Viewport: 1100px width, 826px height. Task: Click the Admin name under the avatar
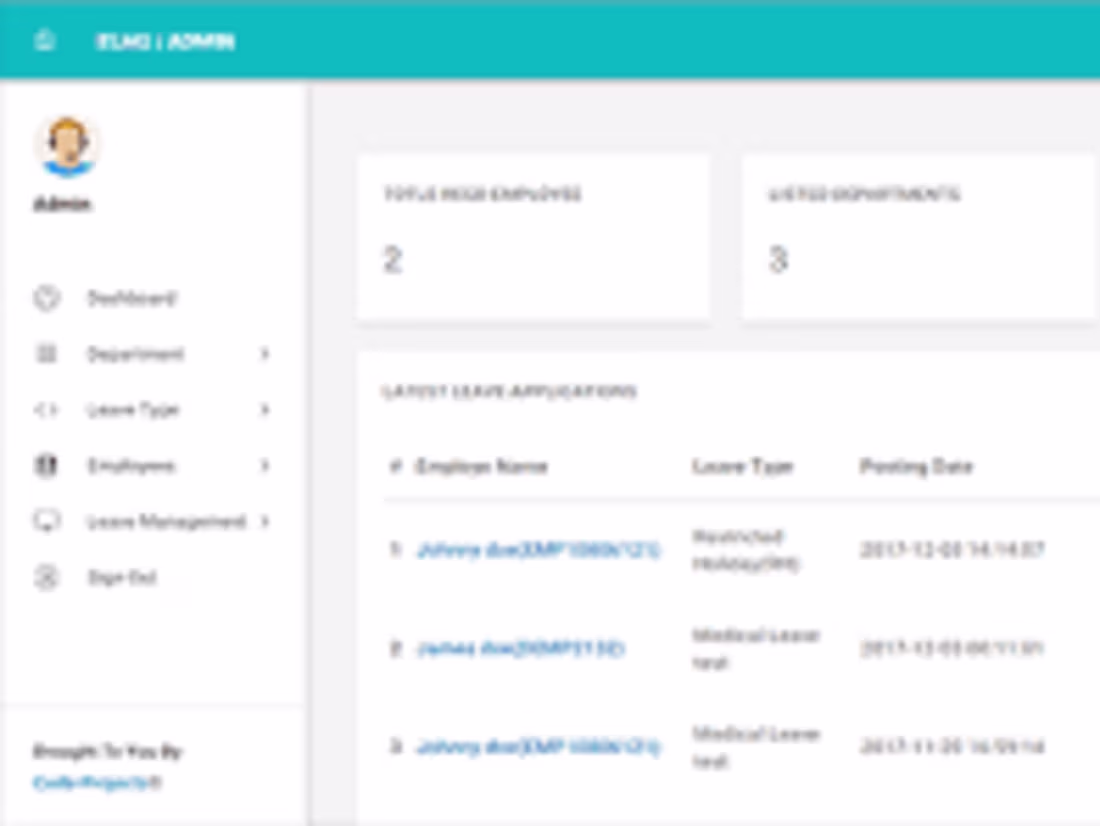pos(62,204)
